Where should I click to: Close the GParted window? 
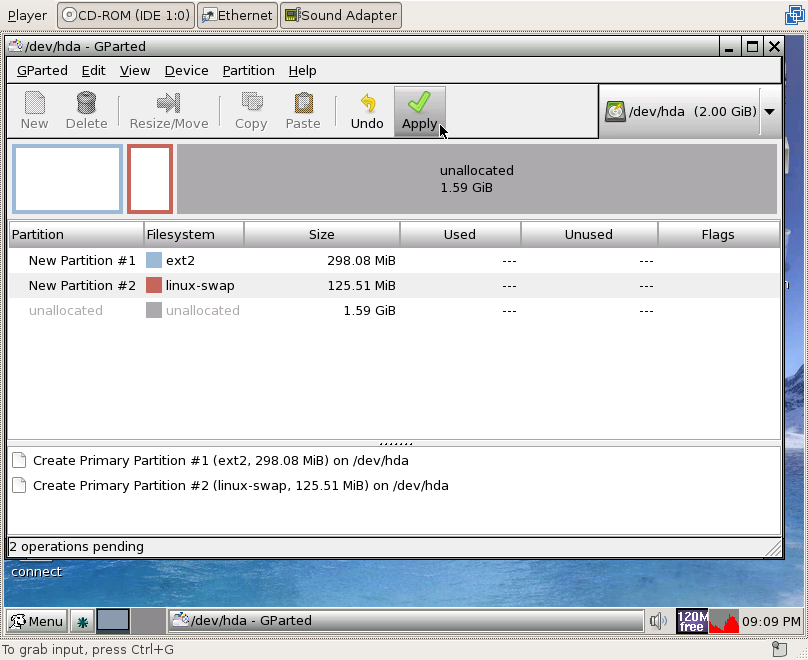[x=774, y=46]
